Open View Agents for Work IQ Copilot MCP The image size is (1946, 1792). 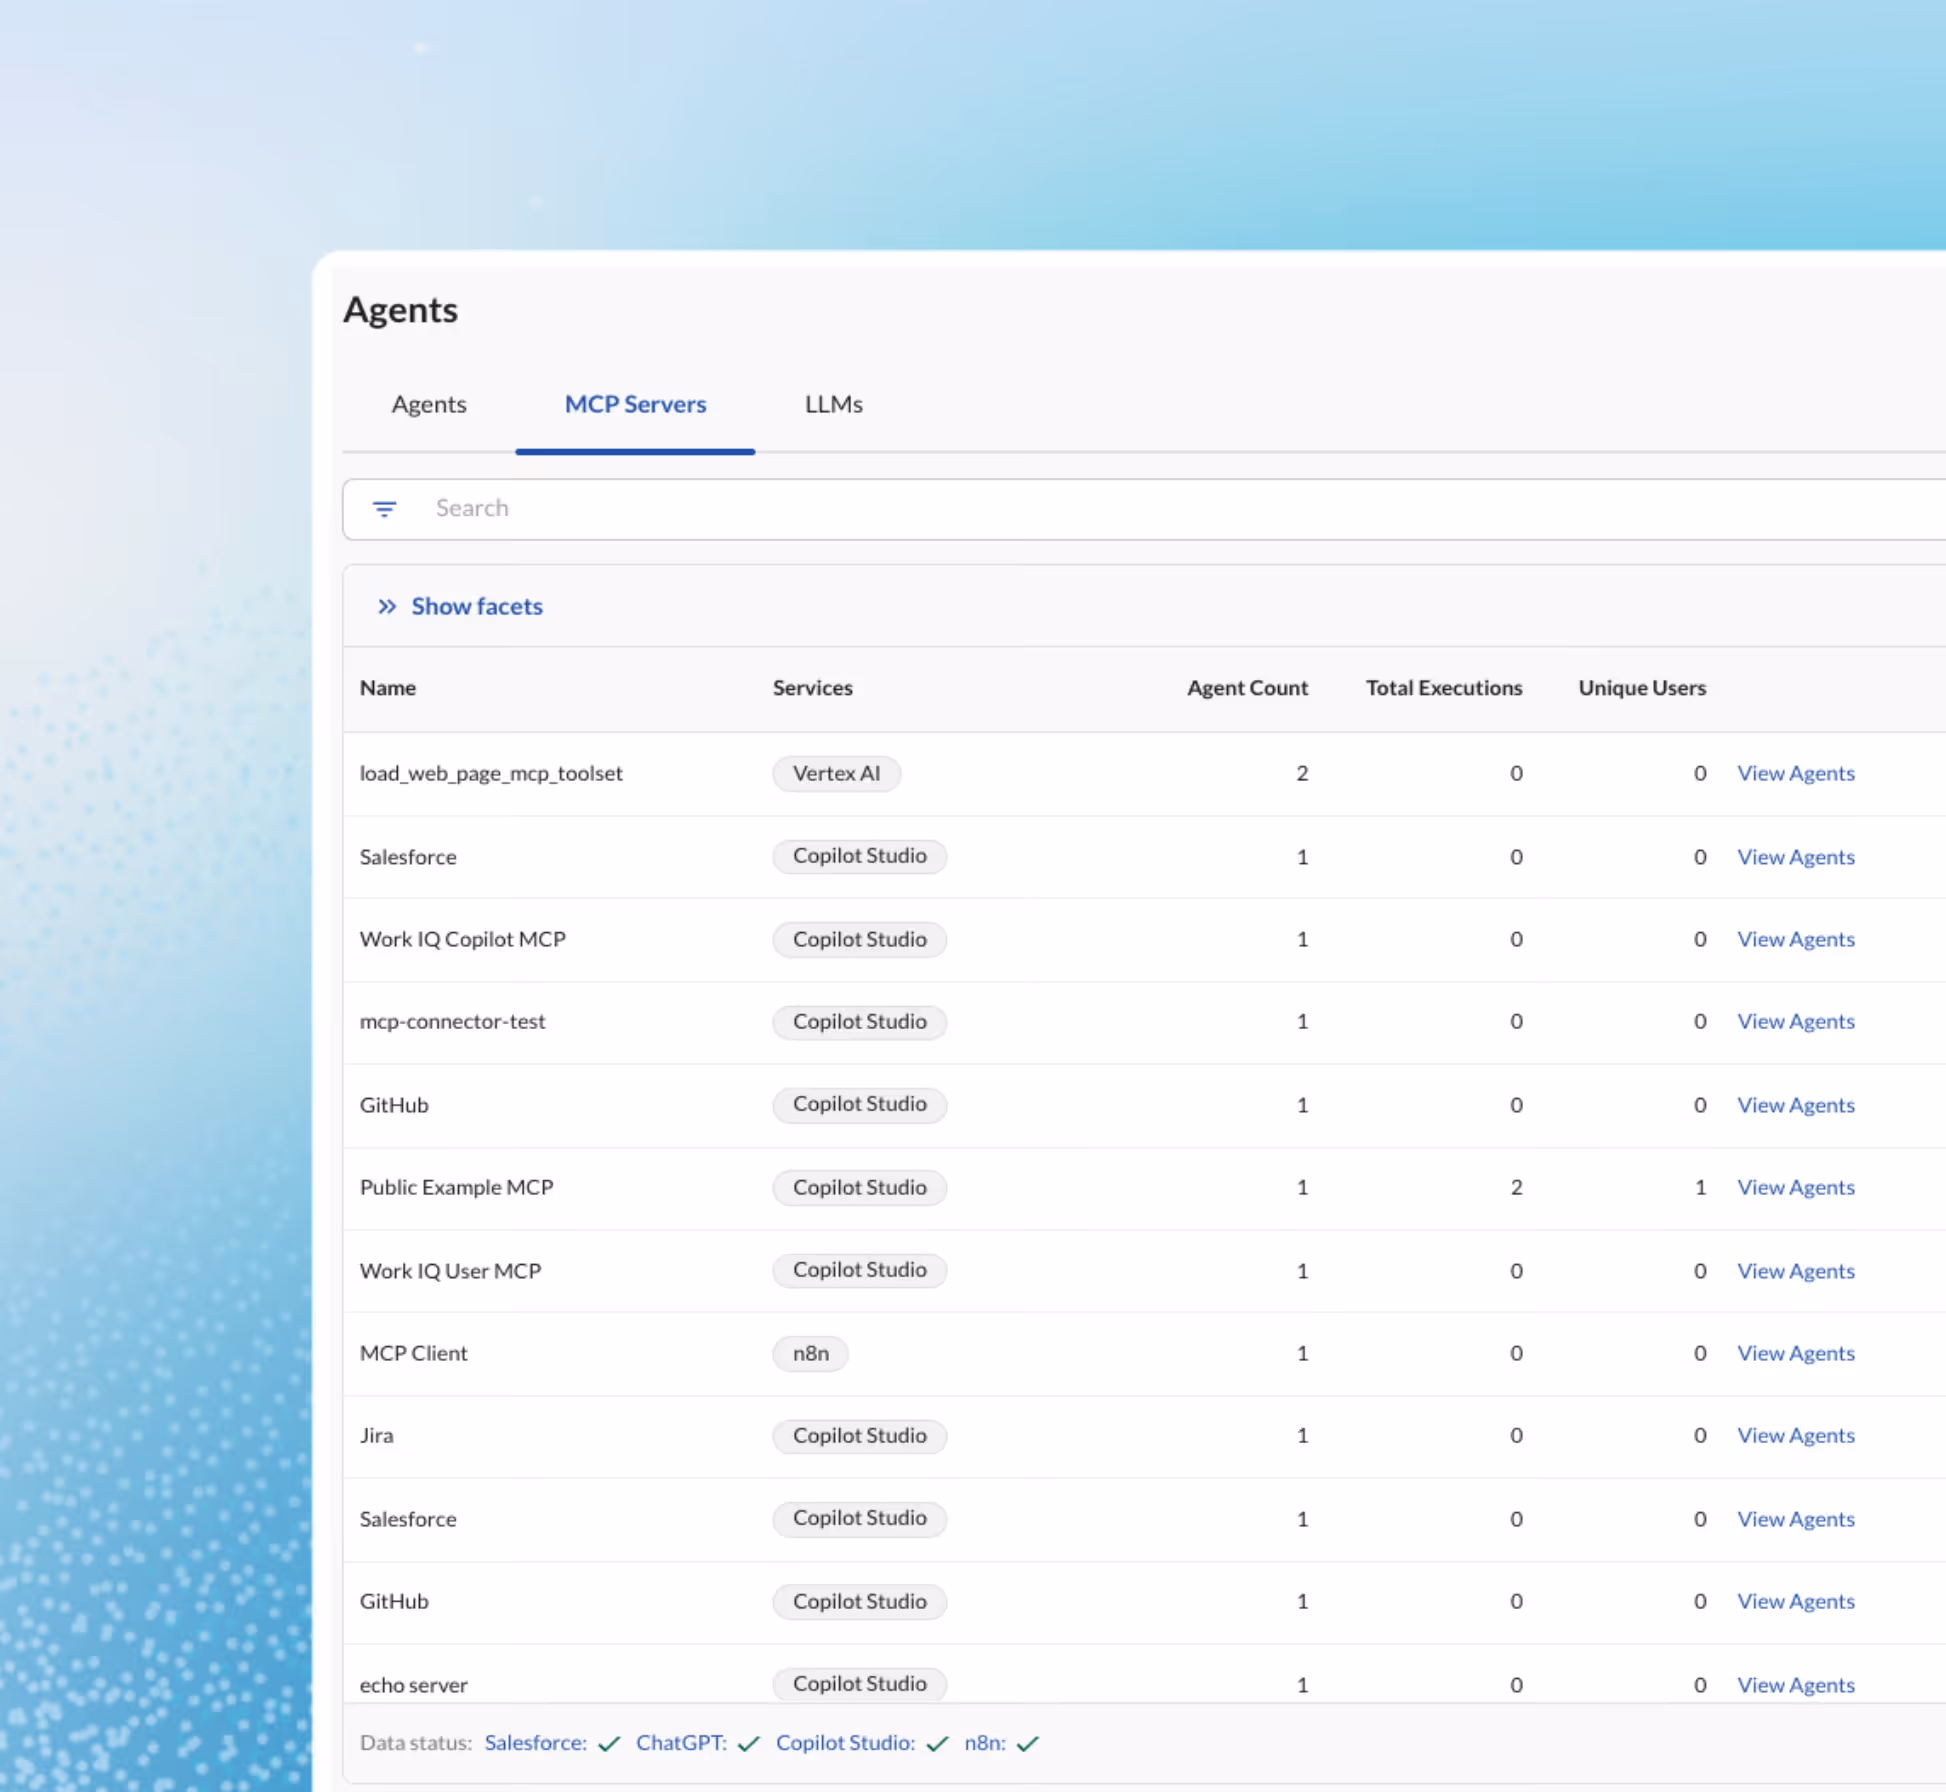click(1795, 939)
